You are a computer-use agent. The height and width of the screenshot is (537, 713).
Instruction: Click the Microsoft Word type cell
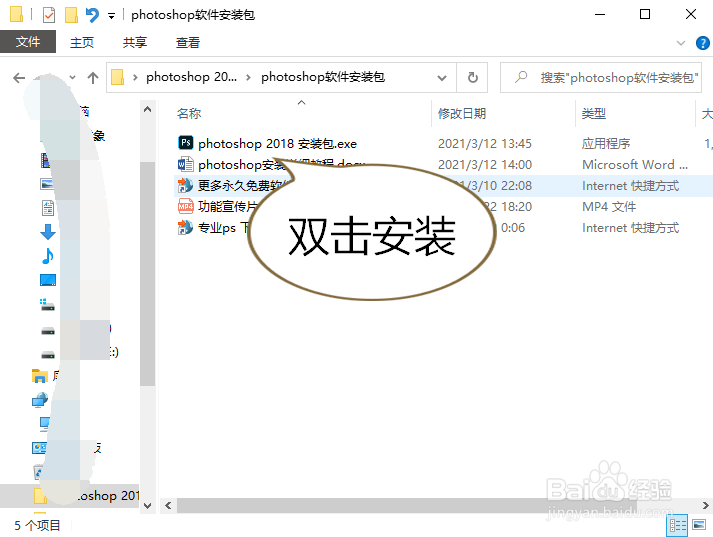click(x=635, y=165)
